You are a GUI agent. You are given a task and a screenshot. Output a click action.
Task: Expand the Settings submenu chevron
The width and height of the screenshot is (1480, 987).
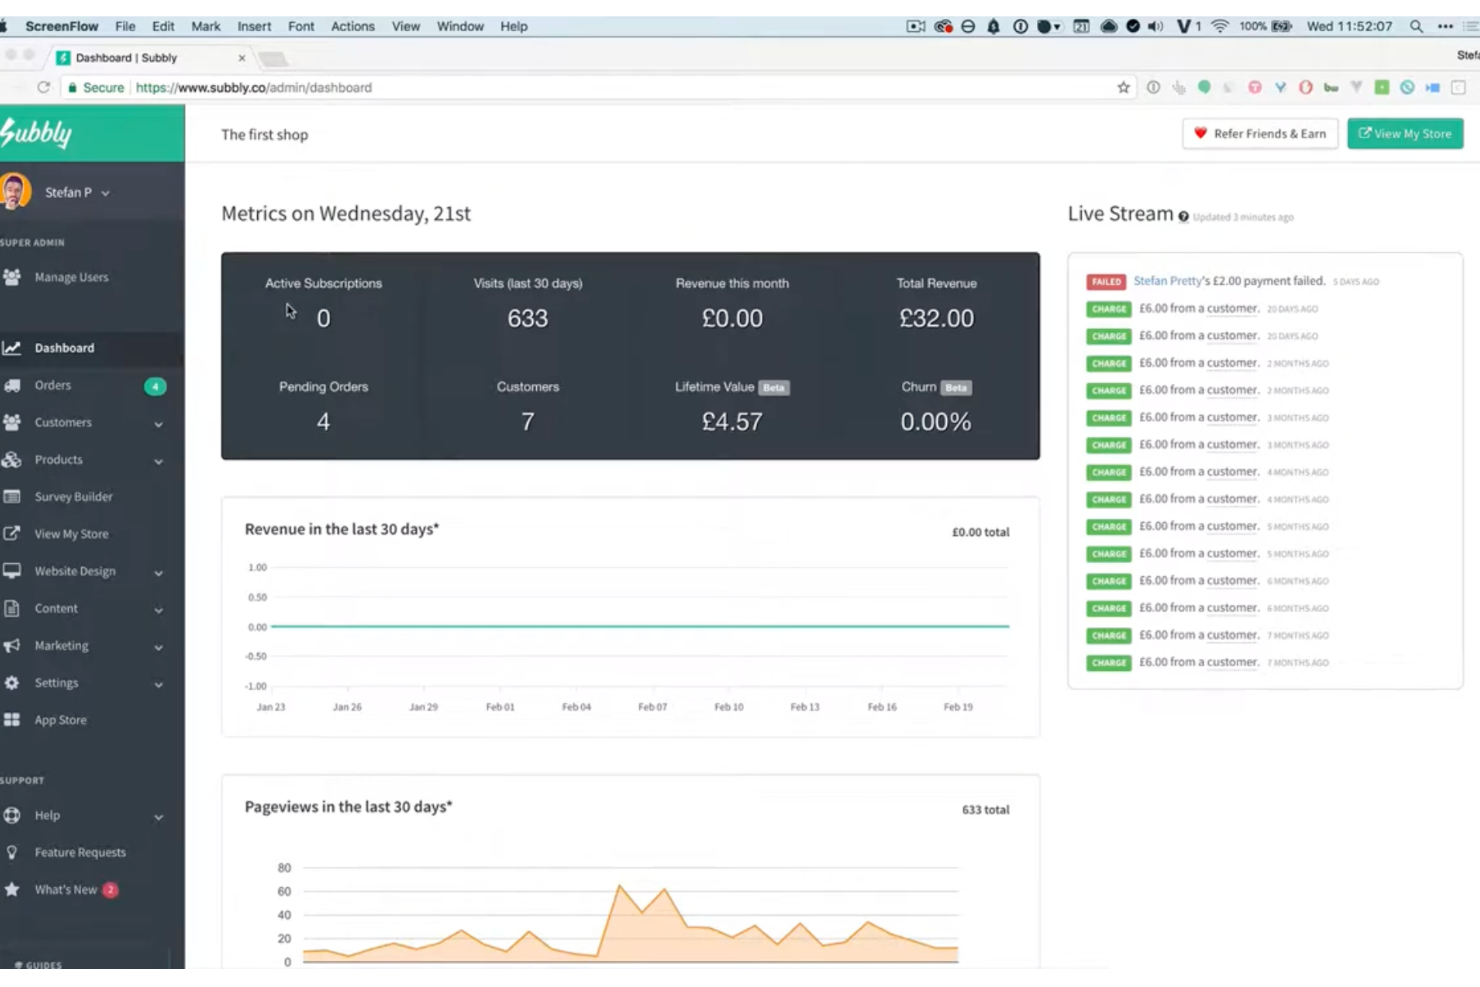[158, 684]
